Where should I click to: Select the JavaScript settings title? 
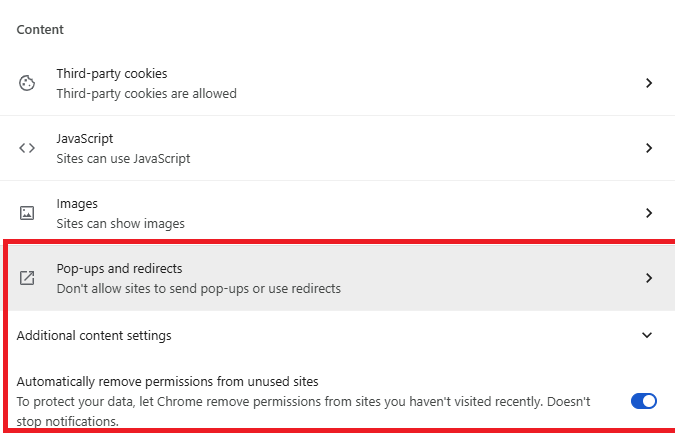[x=85, y=139]
